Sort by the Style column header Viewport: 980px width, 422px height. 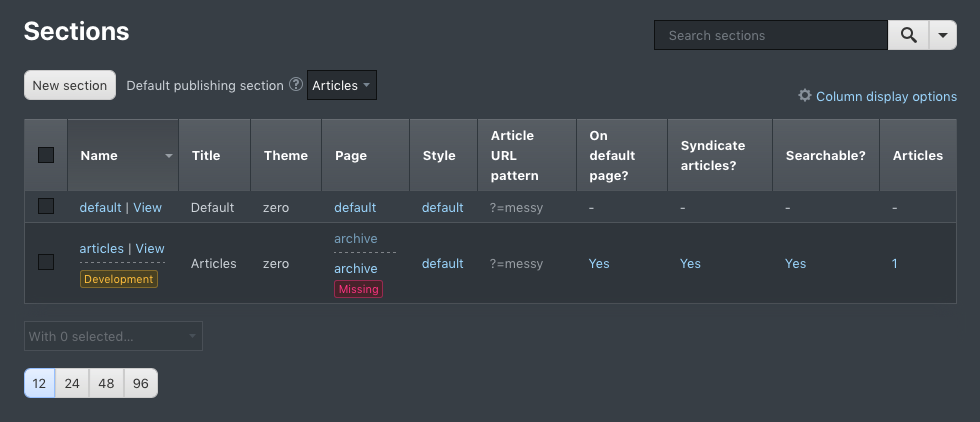pos(444,155)
